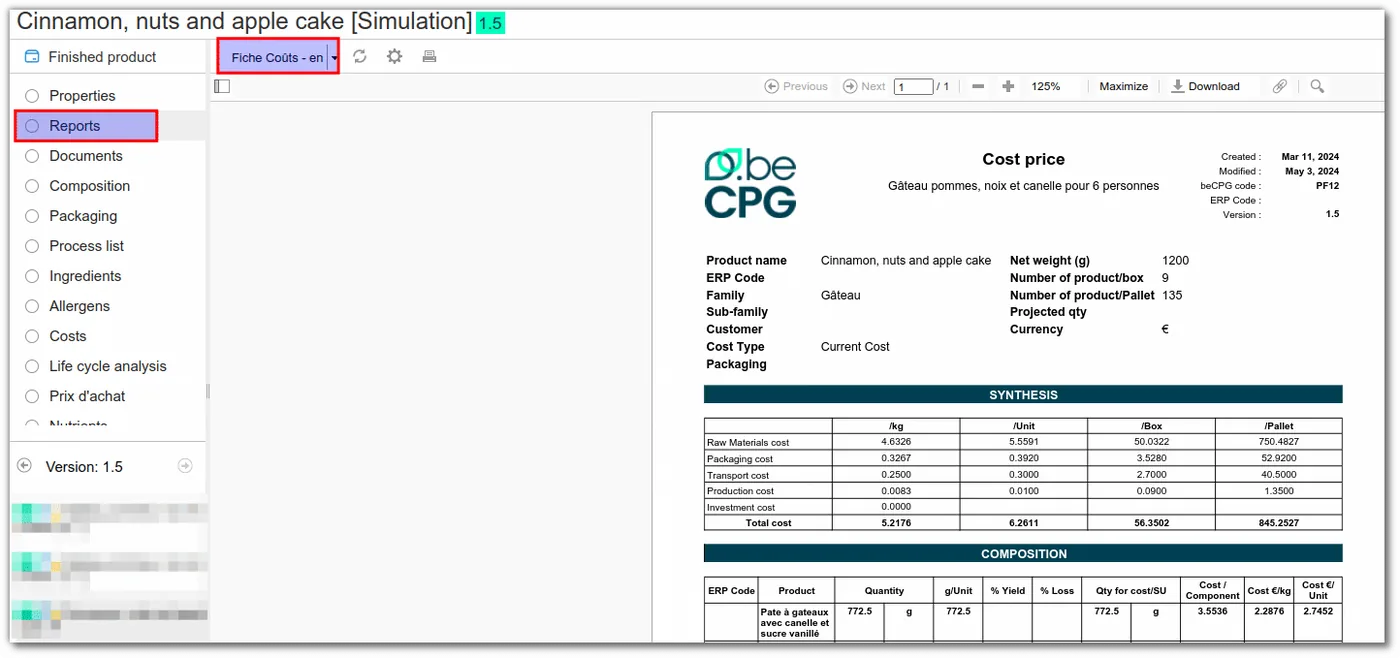This screenshot has width=1400, height=658.
Task: Click the 125% zoom level value
Action: click(1046, 87)
